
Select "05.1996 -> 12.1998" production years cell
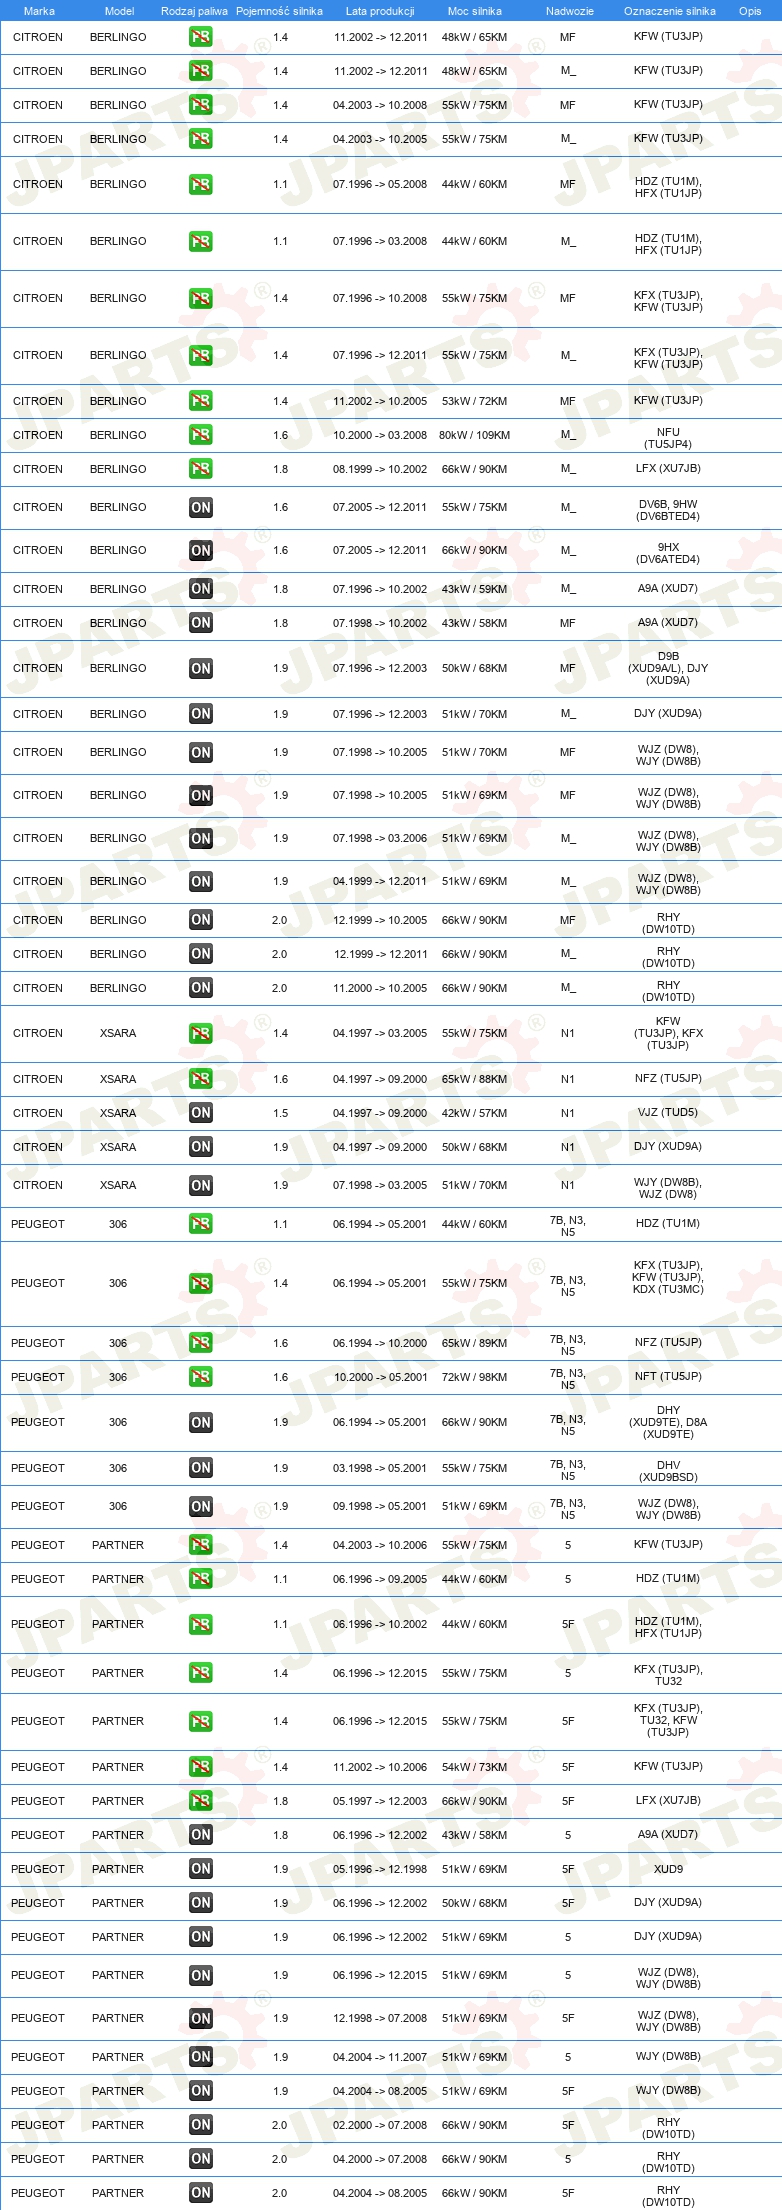[x=380, y=1869]
